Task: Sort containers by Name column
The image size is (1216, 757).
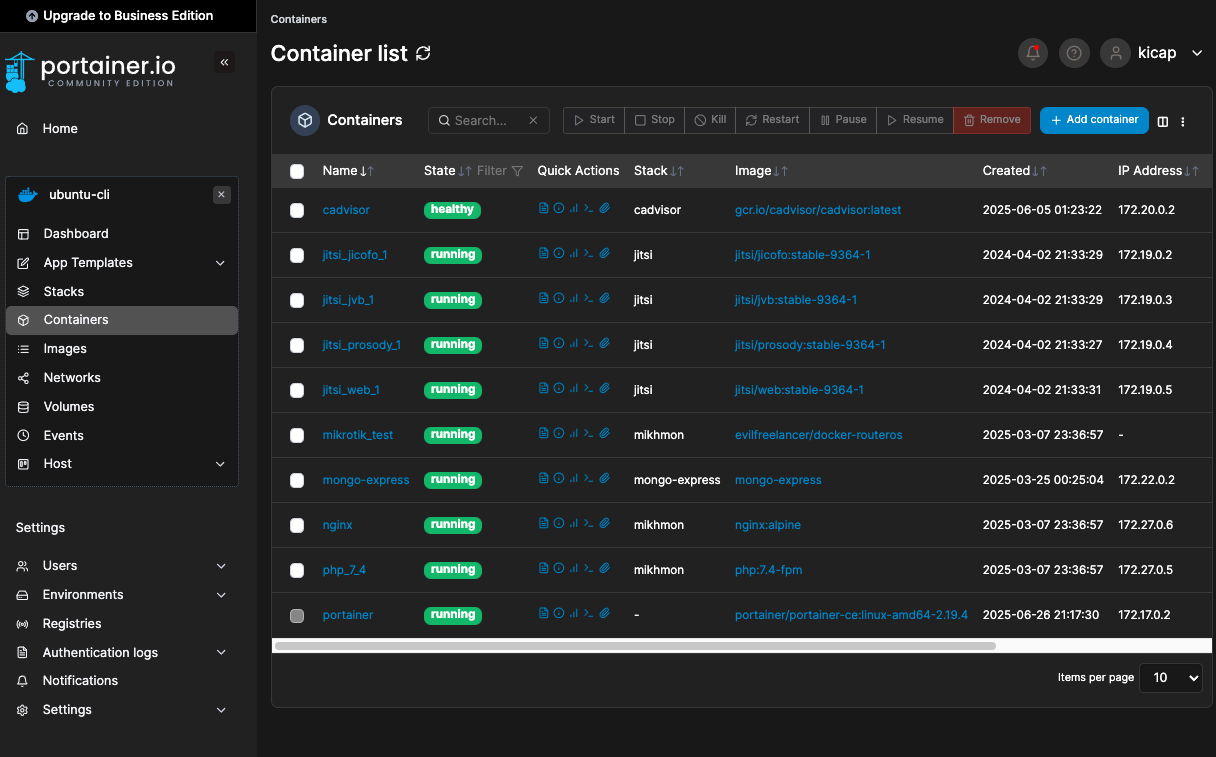Action: (x=348, y=171)
